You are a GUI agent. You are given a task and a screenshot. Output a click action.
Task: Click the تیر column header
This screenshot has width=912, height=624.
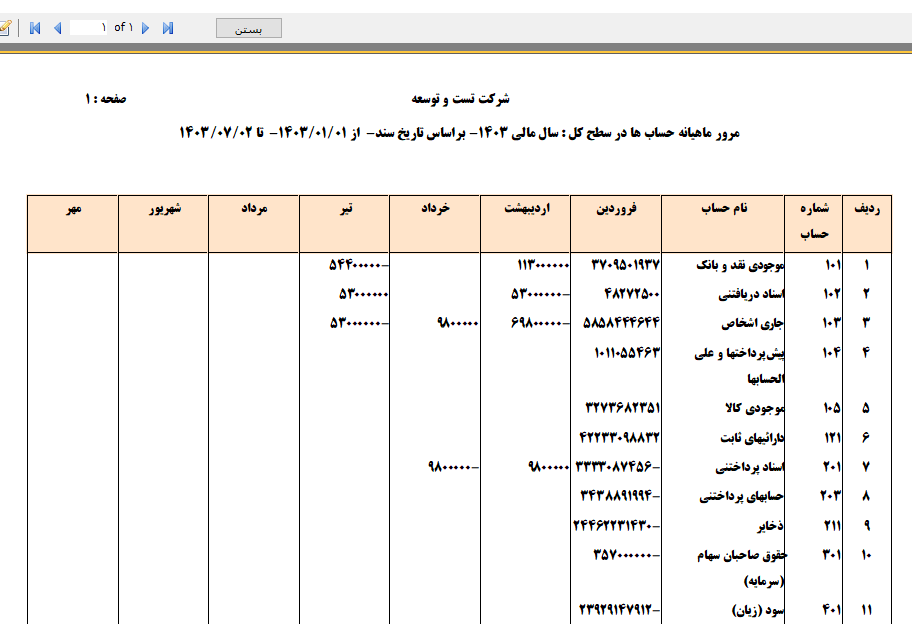click(x=344, y=224)
